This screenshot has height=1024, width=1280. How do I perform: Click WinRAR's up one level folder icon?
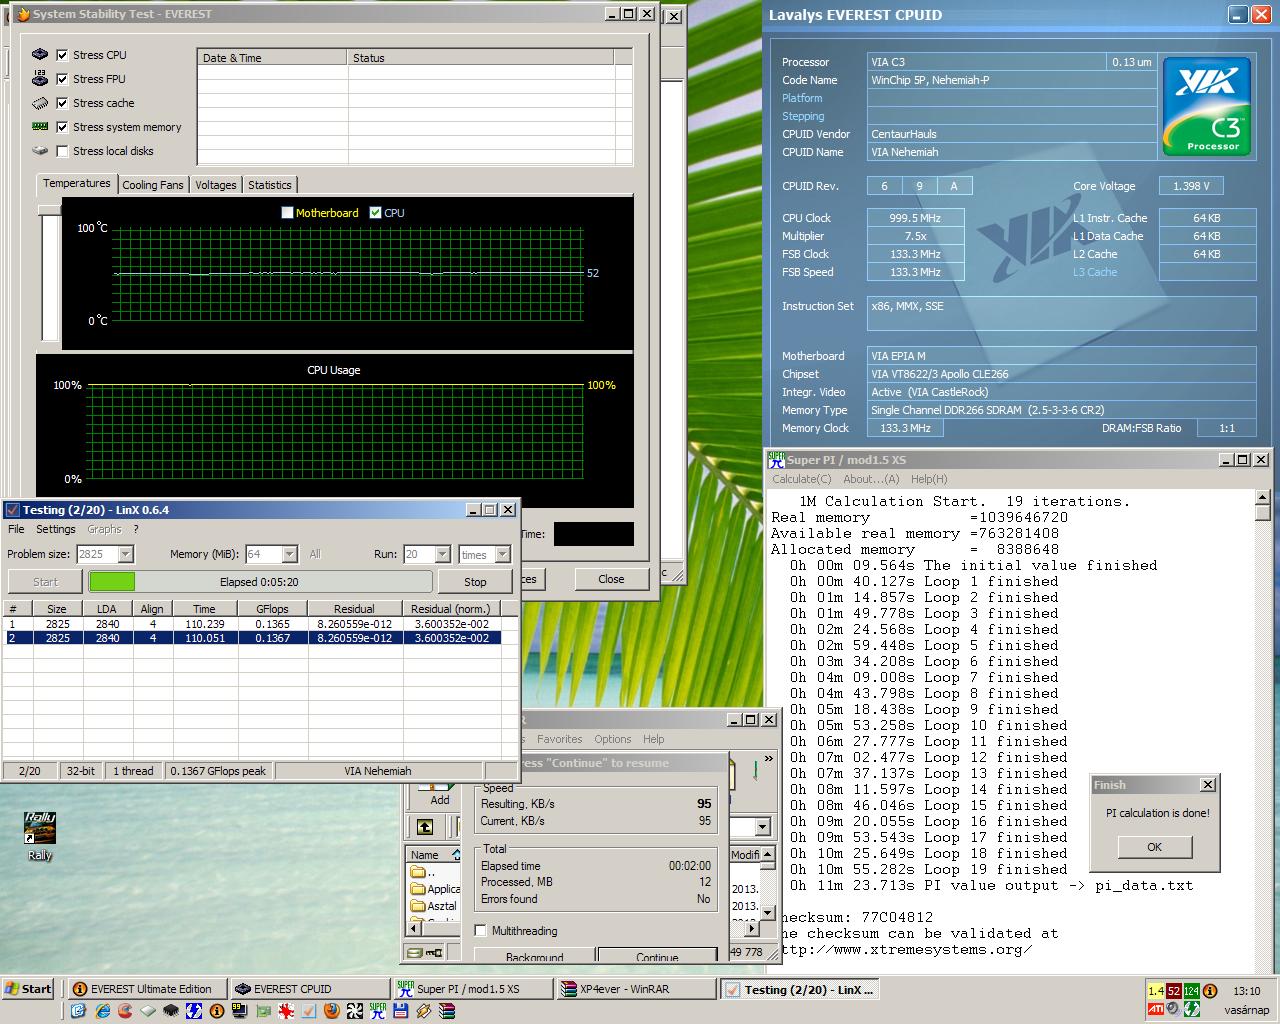click(425, 826)
